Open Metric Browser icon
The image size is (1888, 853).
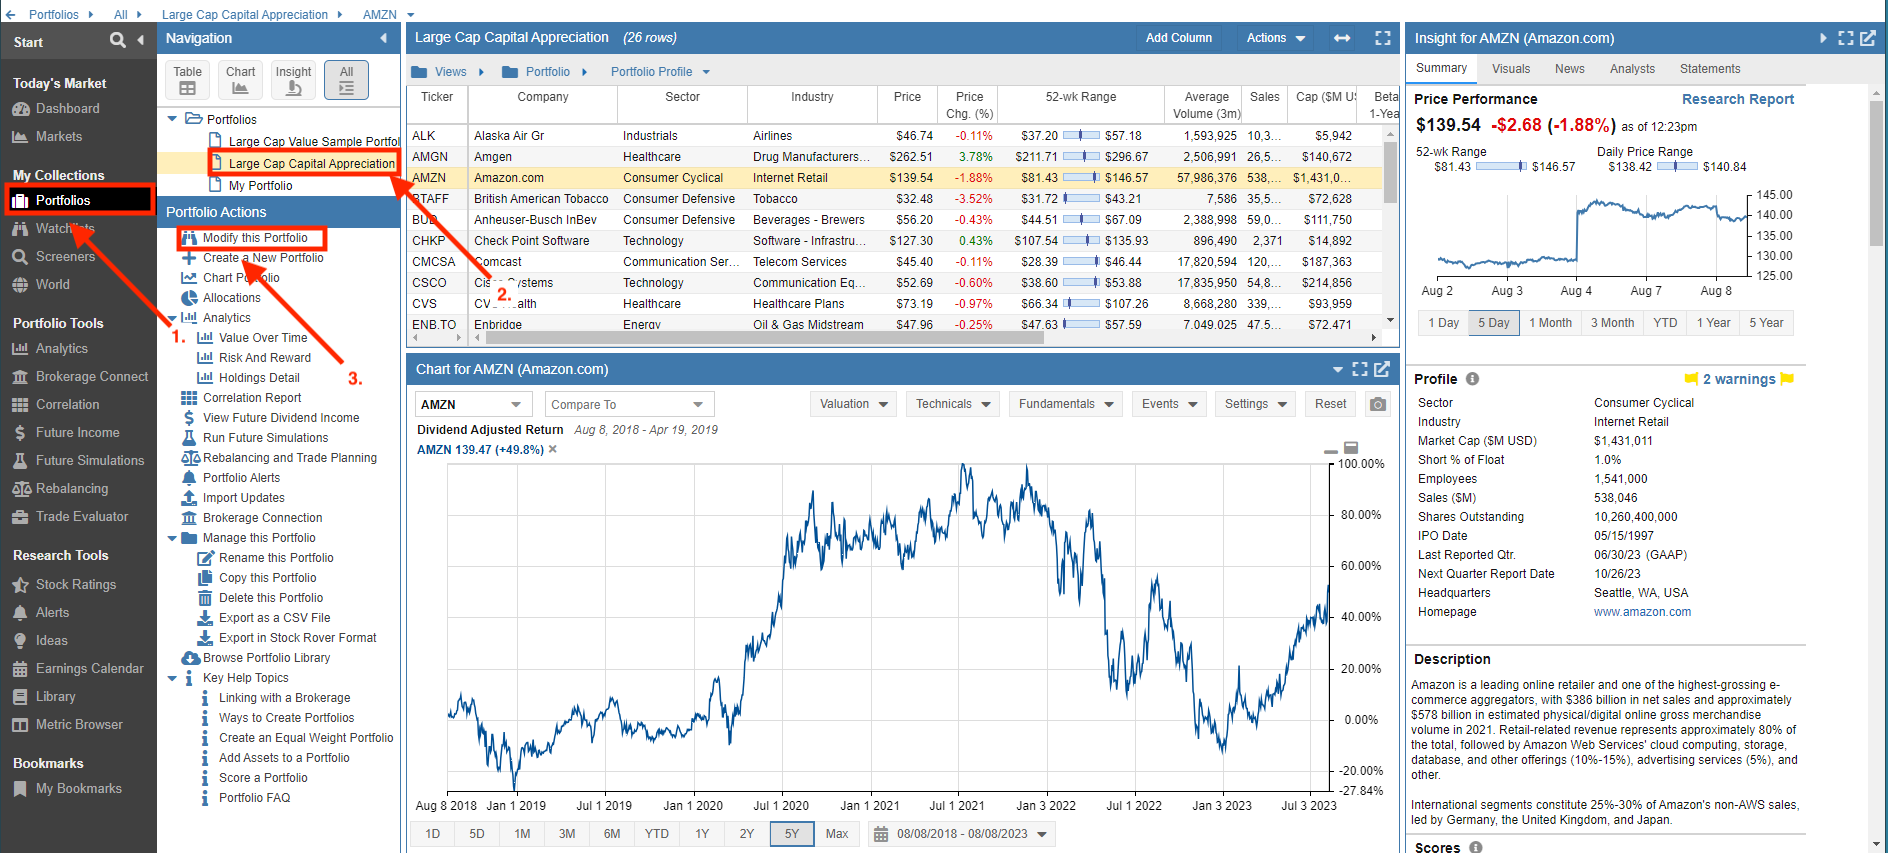(20, 725)
